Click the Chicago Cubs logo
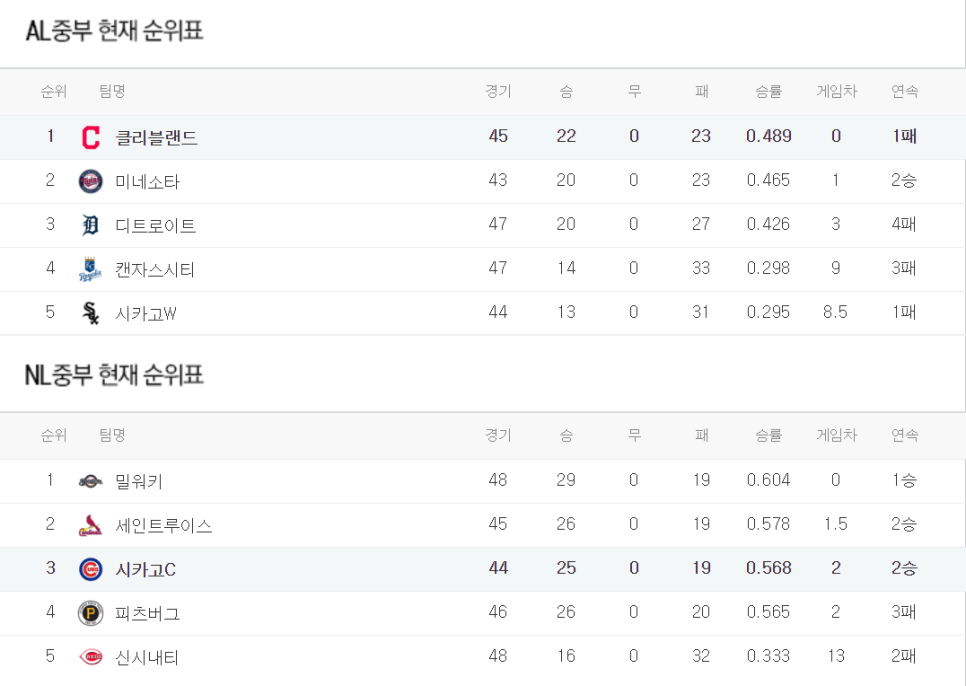 click(91, 570)
